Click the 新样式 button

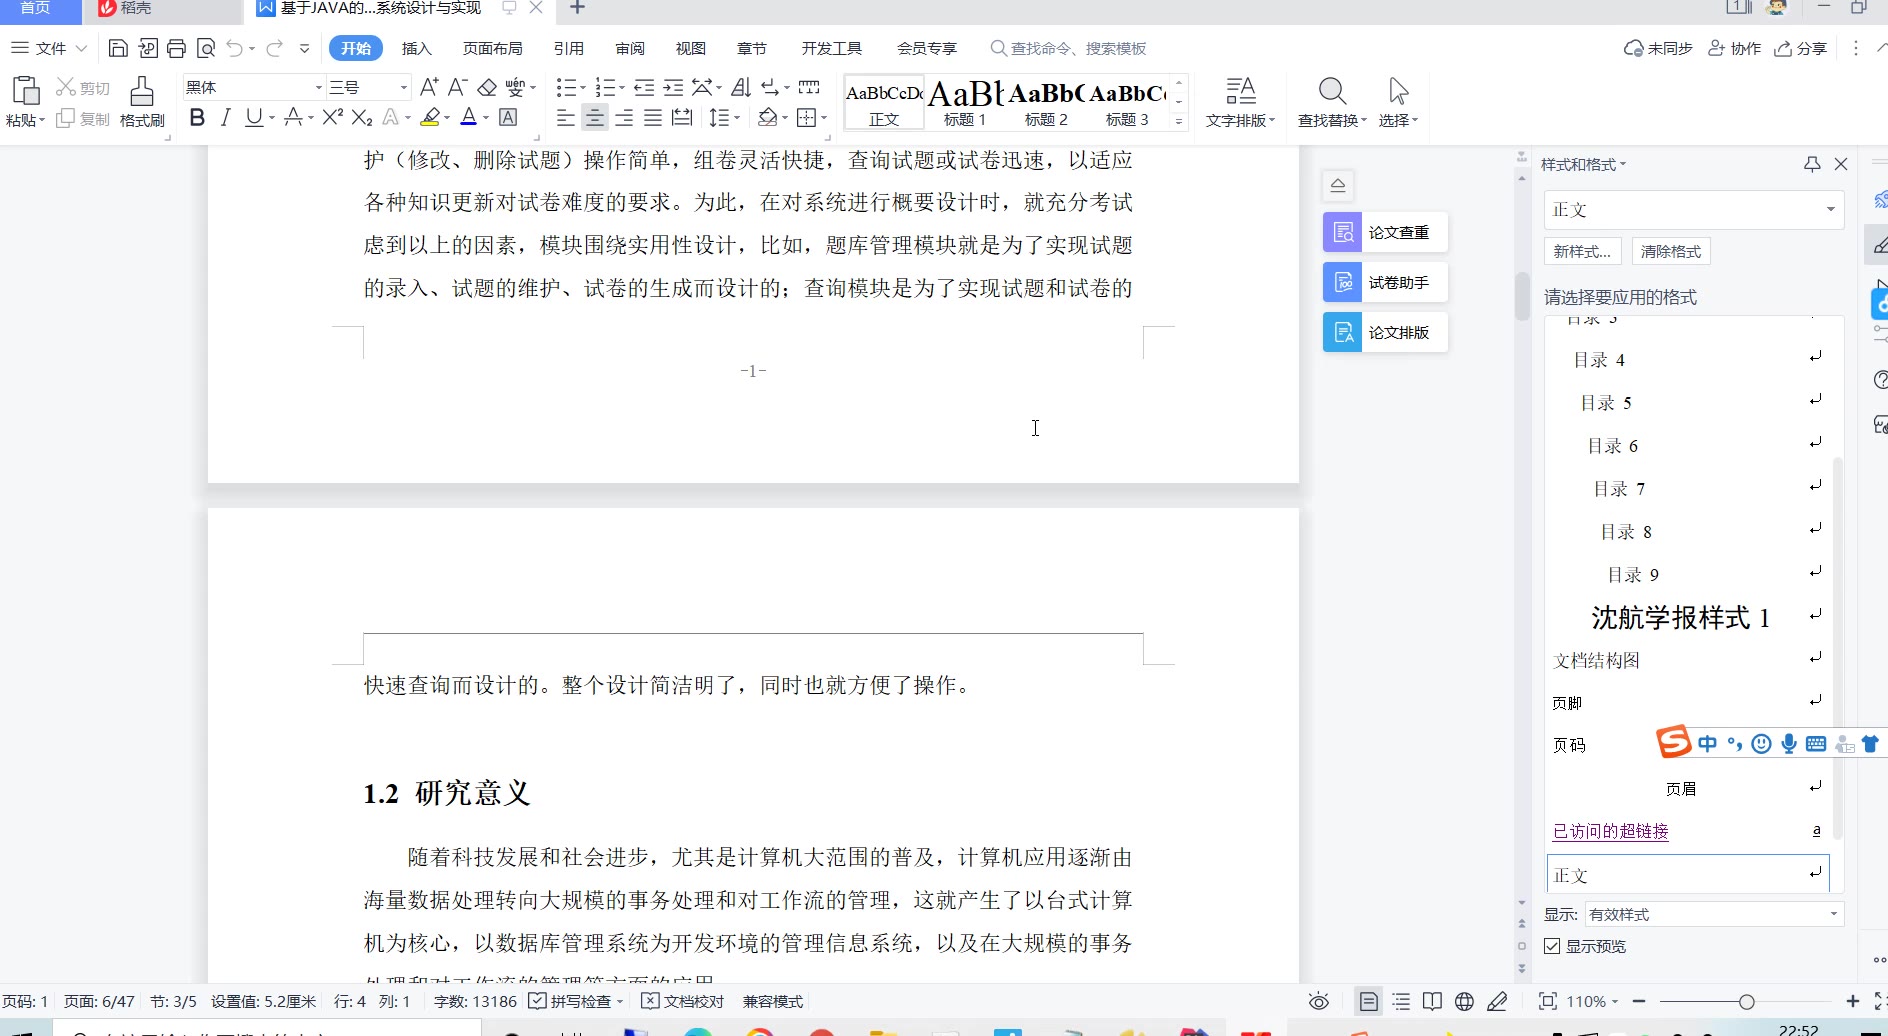click(x=1581, y=251)
